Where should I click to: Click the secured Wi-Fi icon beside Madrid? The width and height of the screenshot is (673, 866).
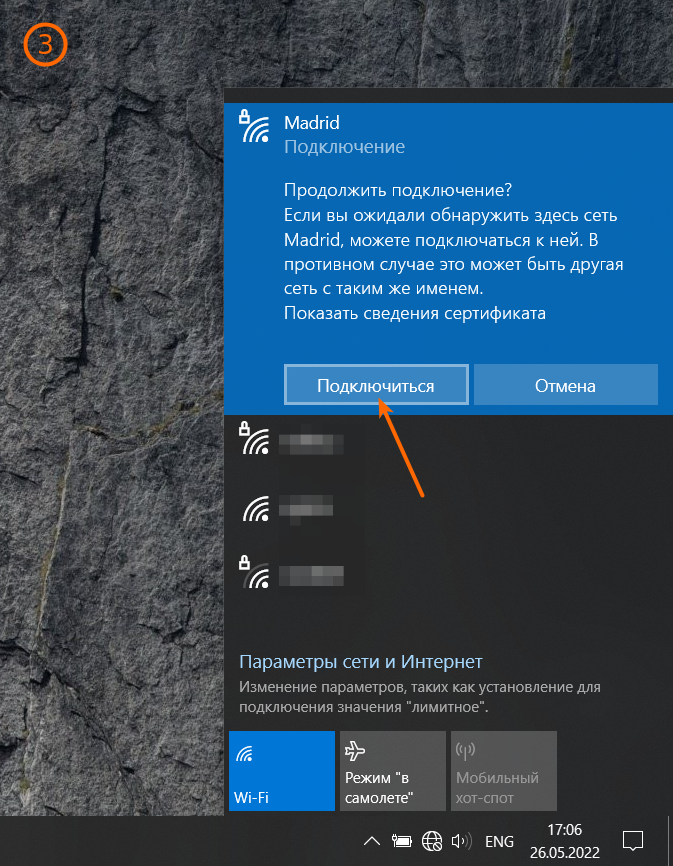pyautogui.click(x=254, y=128)
